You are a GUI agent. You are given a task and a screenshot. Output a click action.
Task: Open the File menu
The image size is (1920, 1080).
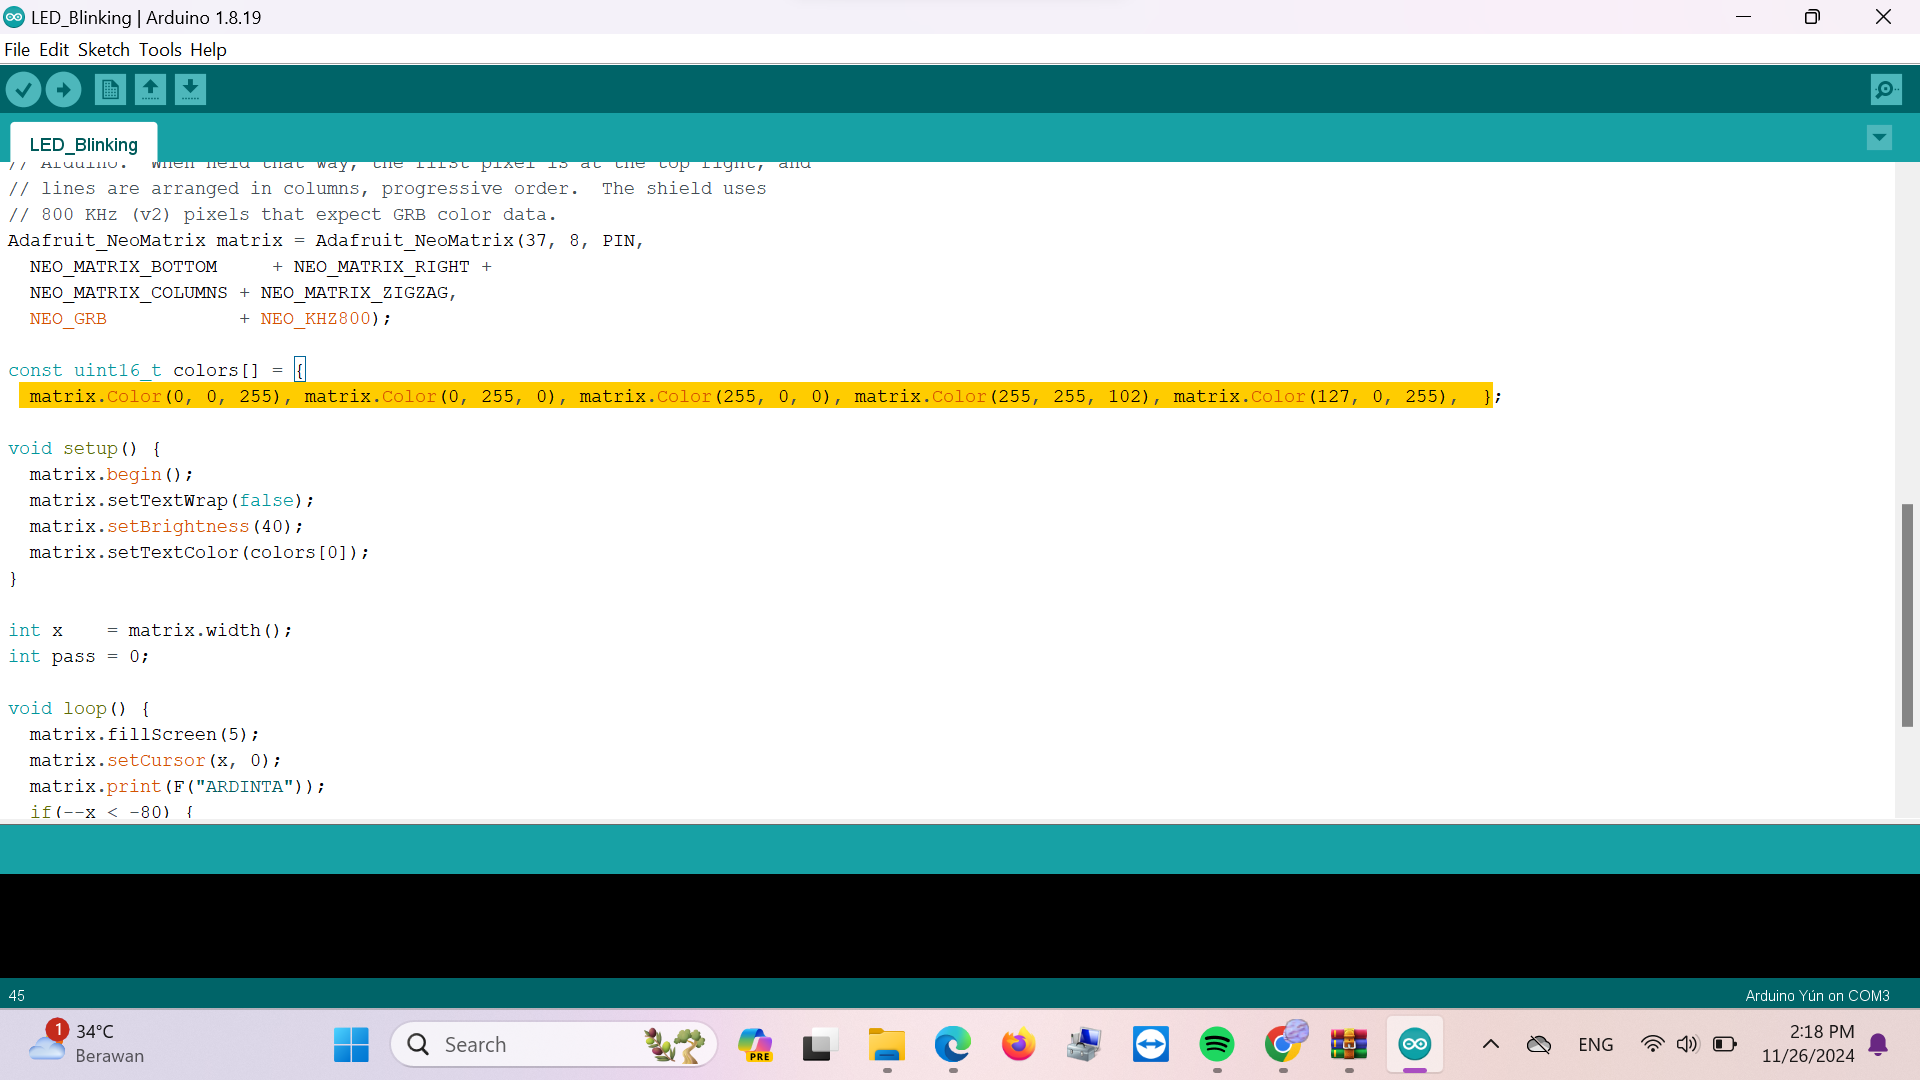[17, 50]
